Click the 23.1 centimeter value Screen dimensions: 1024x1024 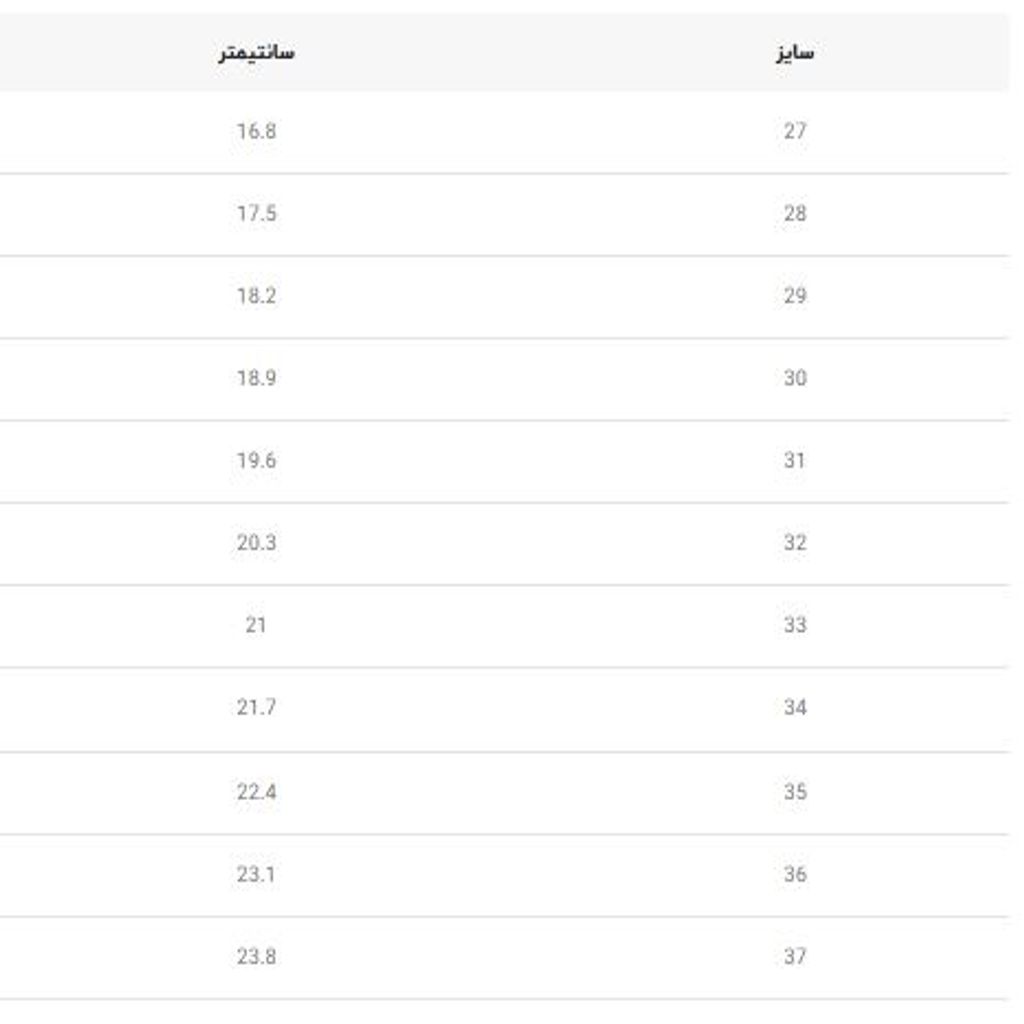256,874
